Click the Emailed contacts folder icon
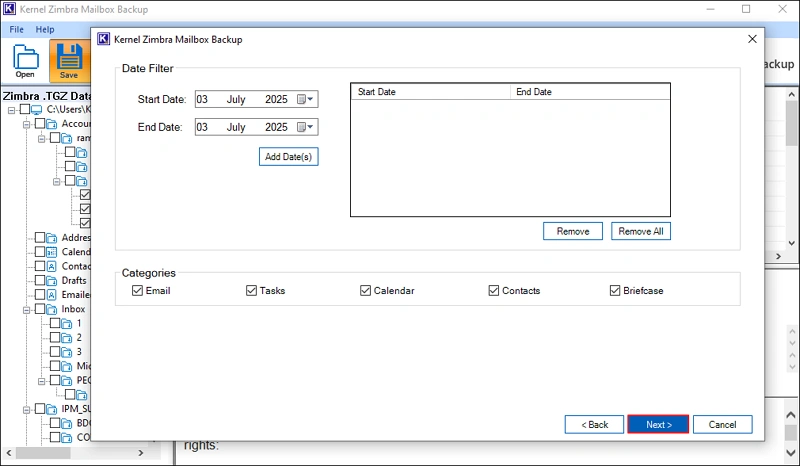Viewport: 800px width, 466px height. 52,295
